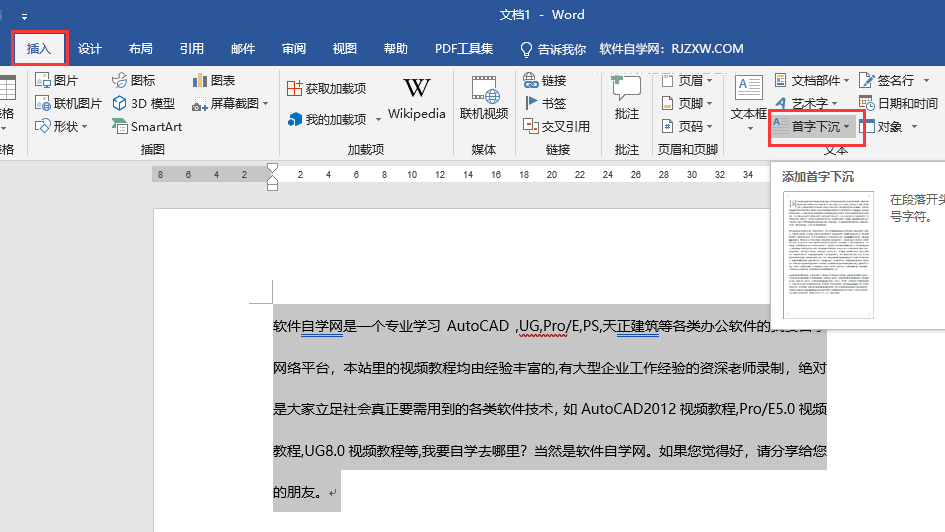Screen dimensions: 945x532
Task: Insert online video (联机视频)
Action: click(484, 98)
